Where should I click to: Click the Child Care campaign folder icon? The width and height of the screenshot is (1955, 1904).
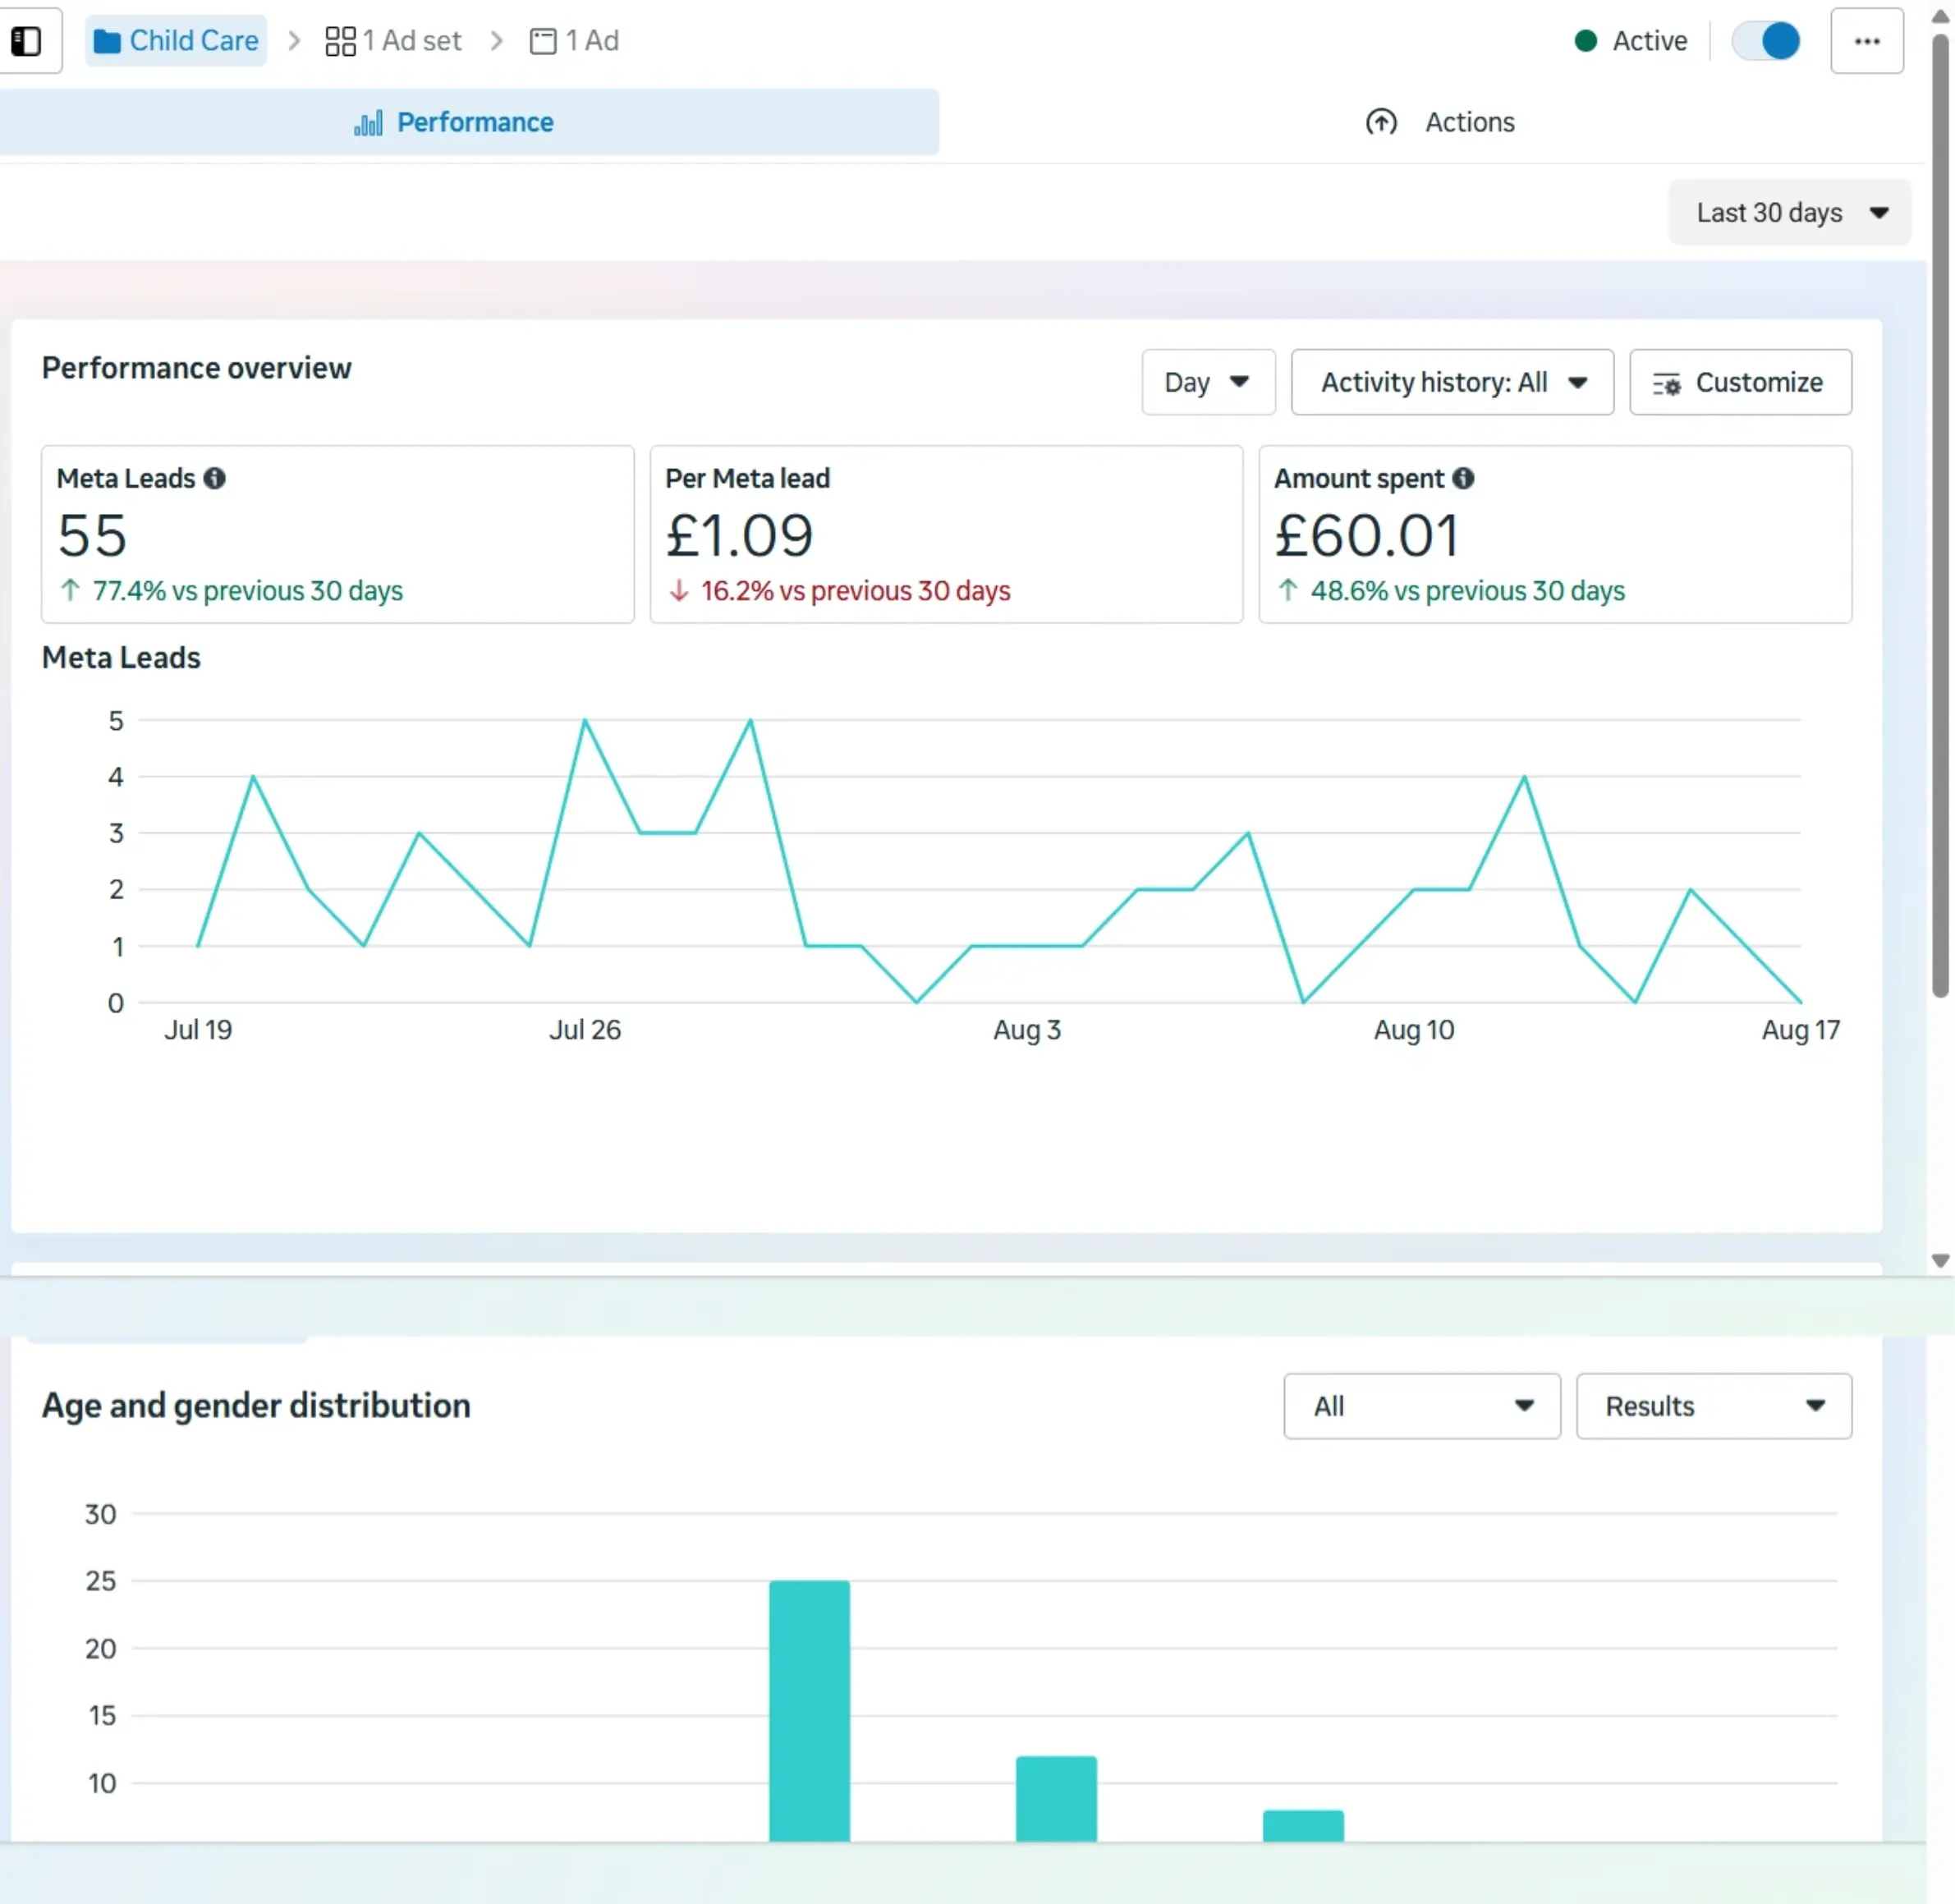(x=106, y=41)
